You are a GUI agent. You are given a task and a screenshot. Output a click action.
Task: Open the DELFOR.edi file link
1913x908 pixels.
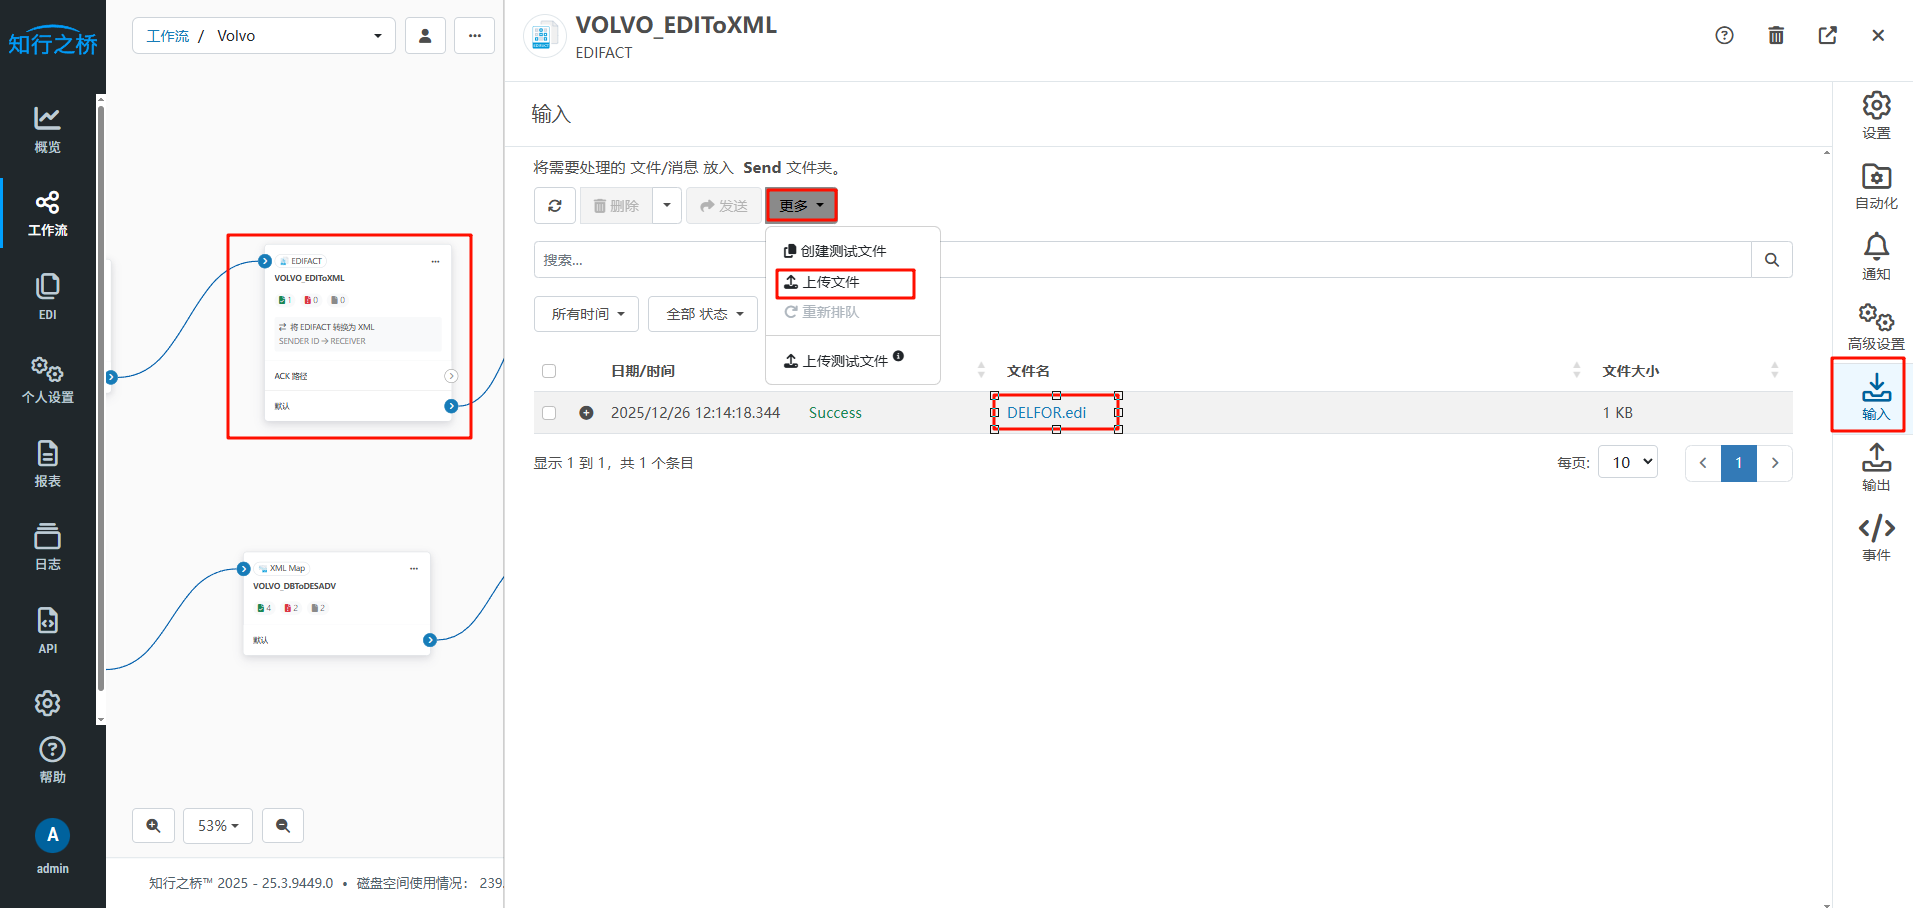pos(1046,413)
